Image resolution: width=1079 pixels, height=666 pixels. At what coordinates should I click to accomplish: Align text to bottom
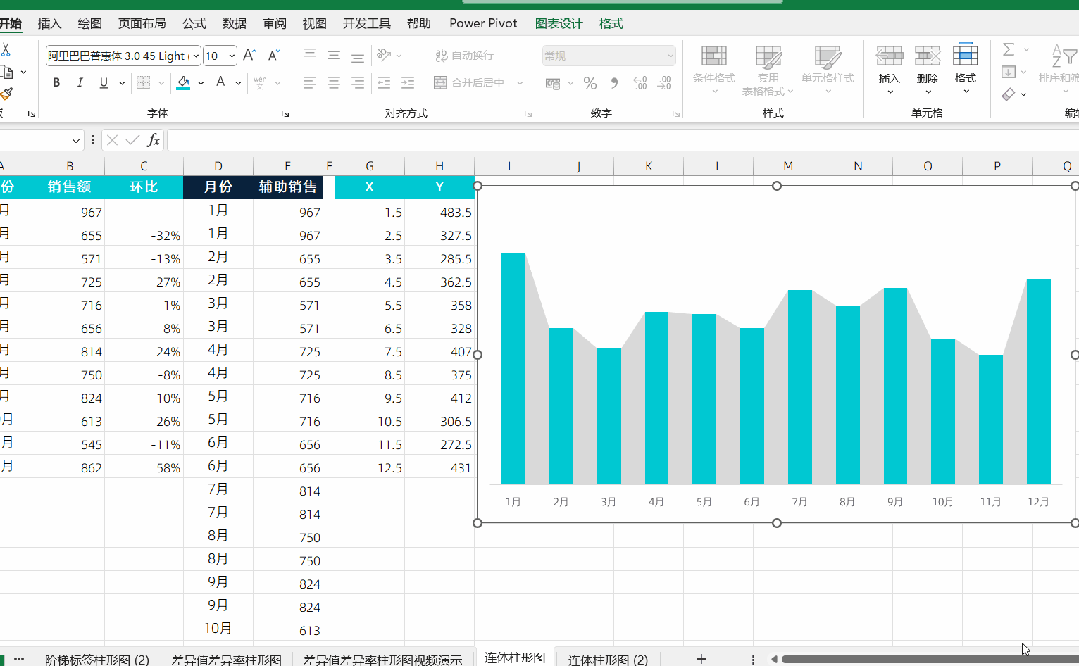coord(357,56)
